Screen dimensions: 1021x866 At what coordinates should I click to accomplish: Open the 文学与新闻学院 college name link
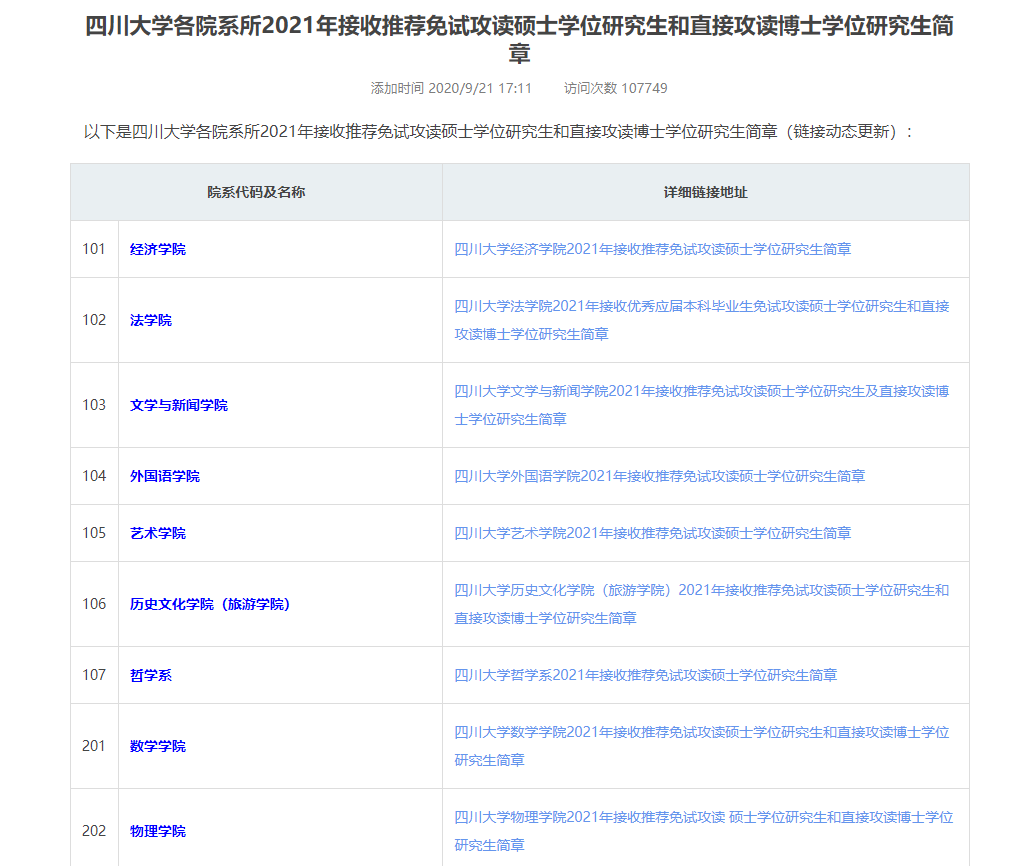pyautogui.click(x=178, y=405)
